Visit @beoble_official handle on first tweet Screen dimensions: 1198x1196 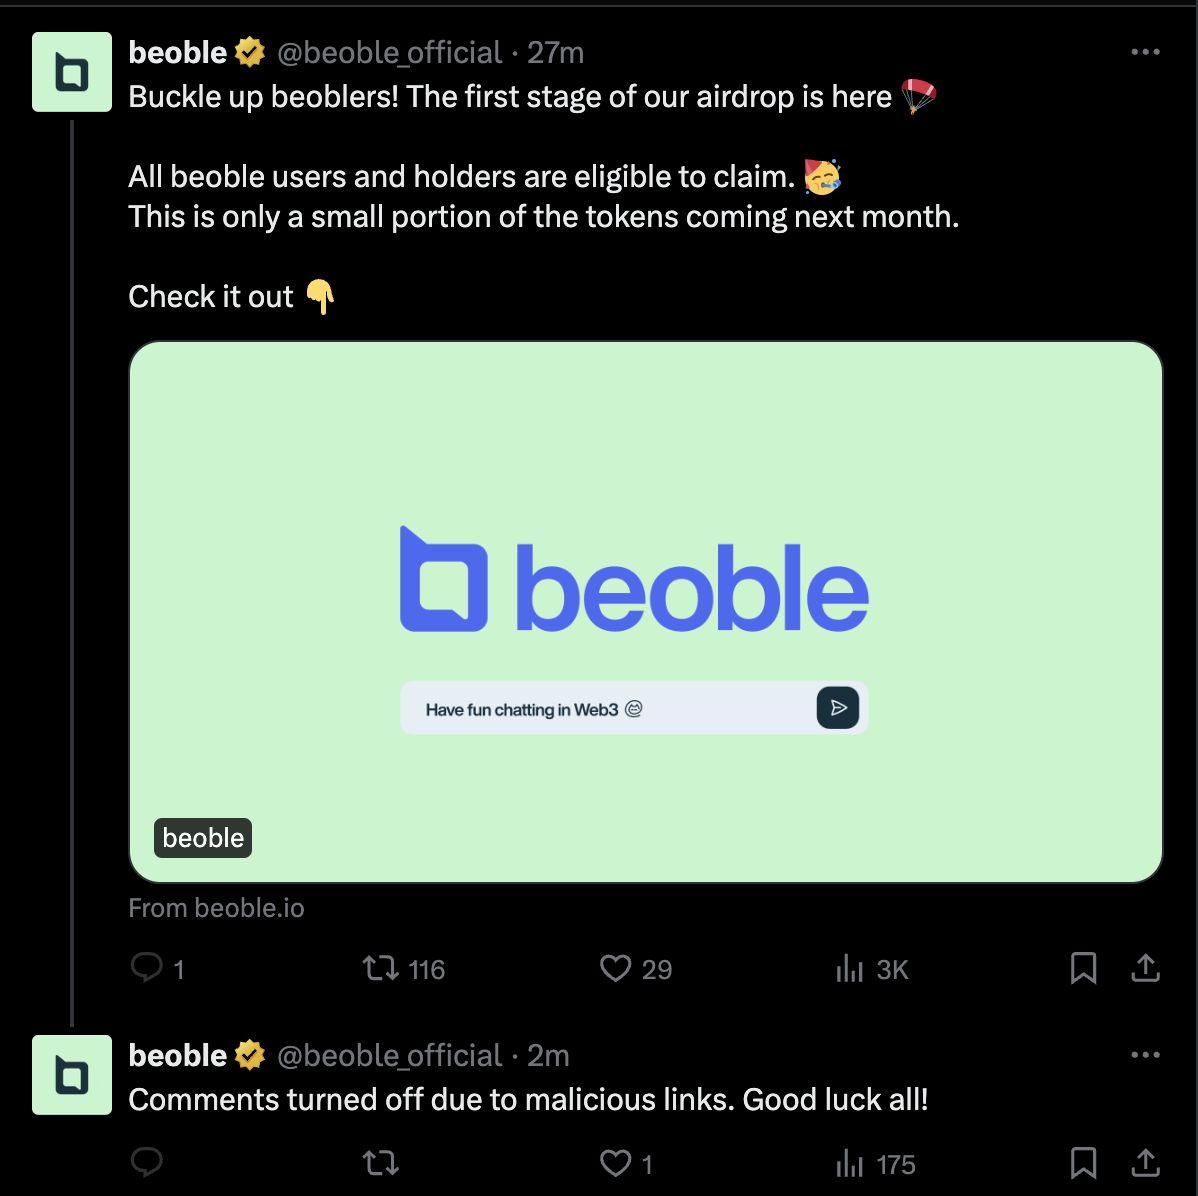(389, 53)
